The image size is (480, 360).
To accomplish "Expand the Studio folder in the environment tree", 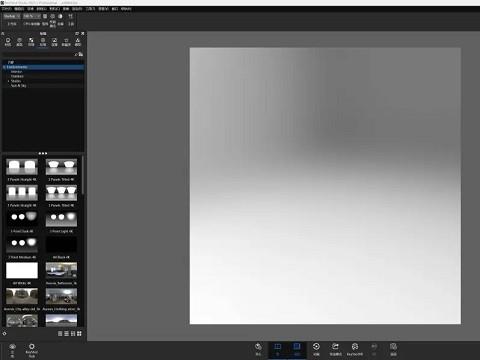I will tap(9, 81).
